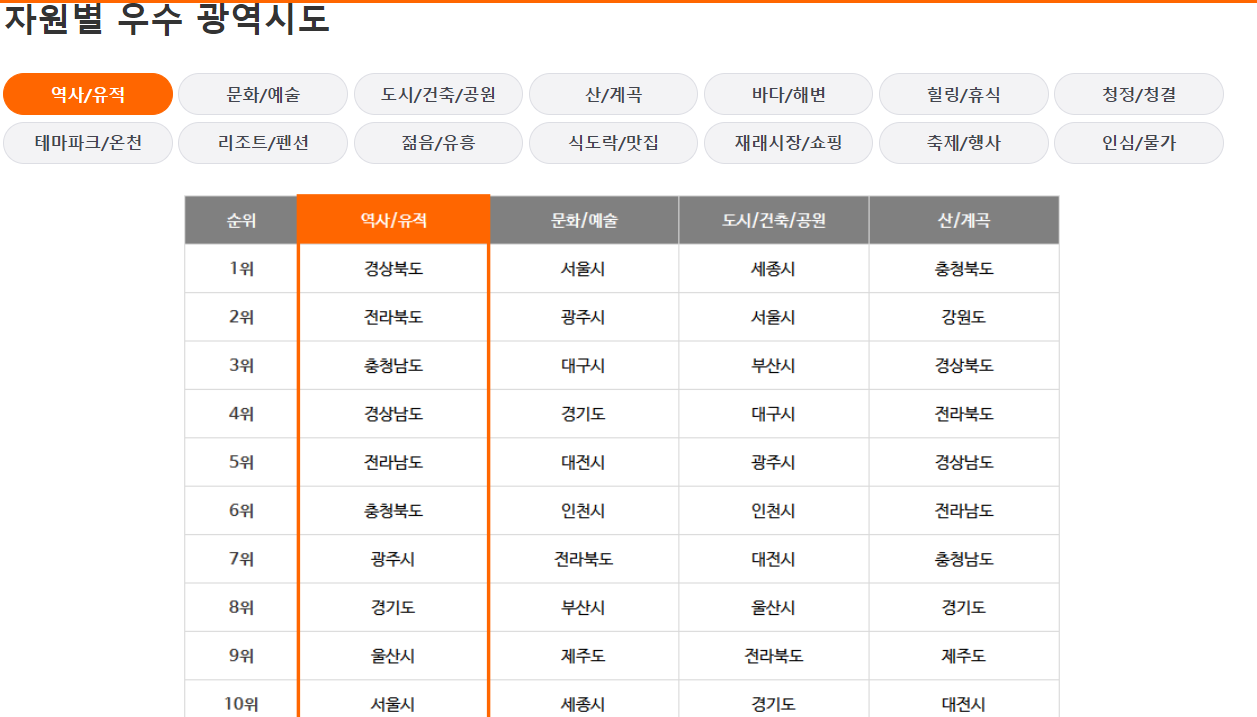Click the 문화/예술 table column header
1257x717 pixels.
point(584,220)
